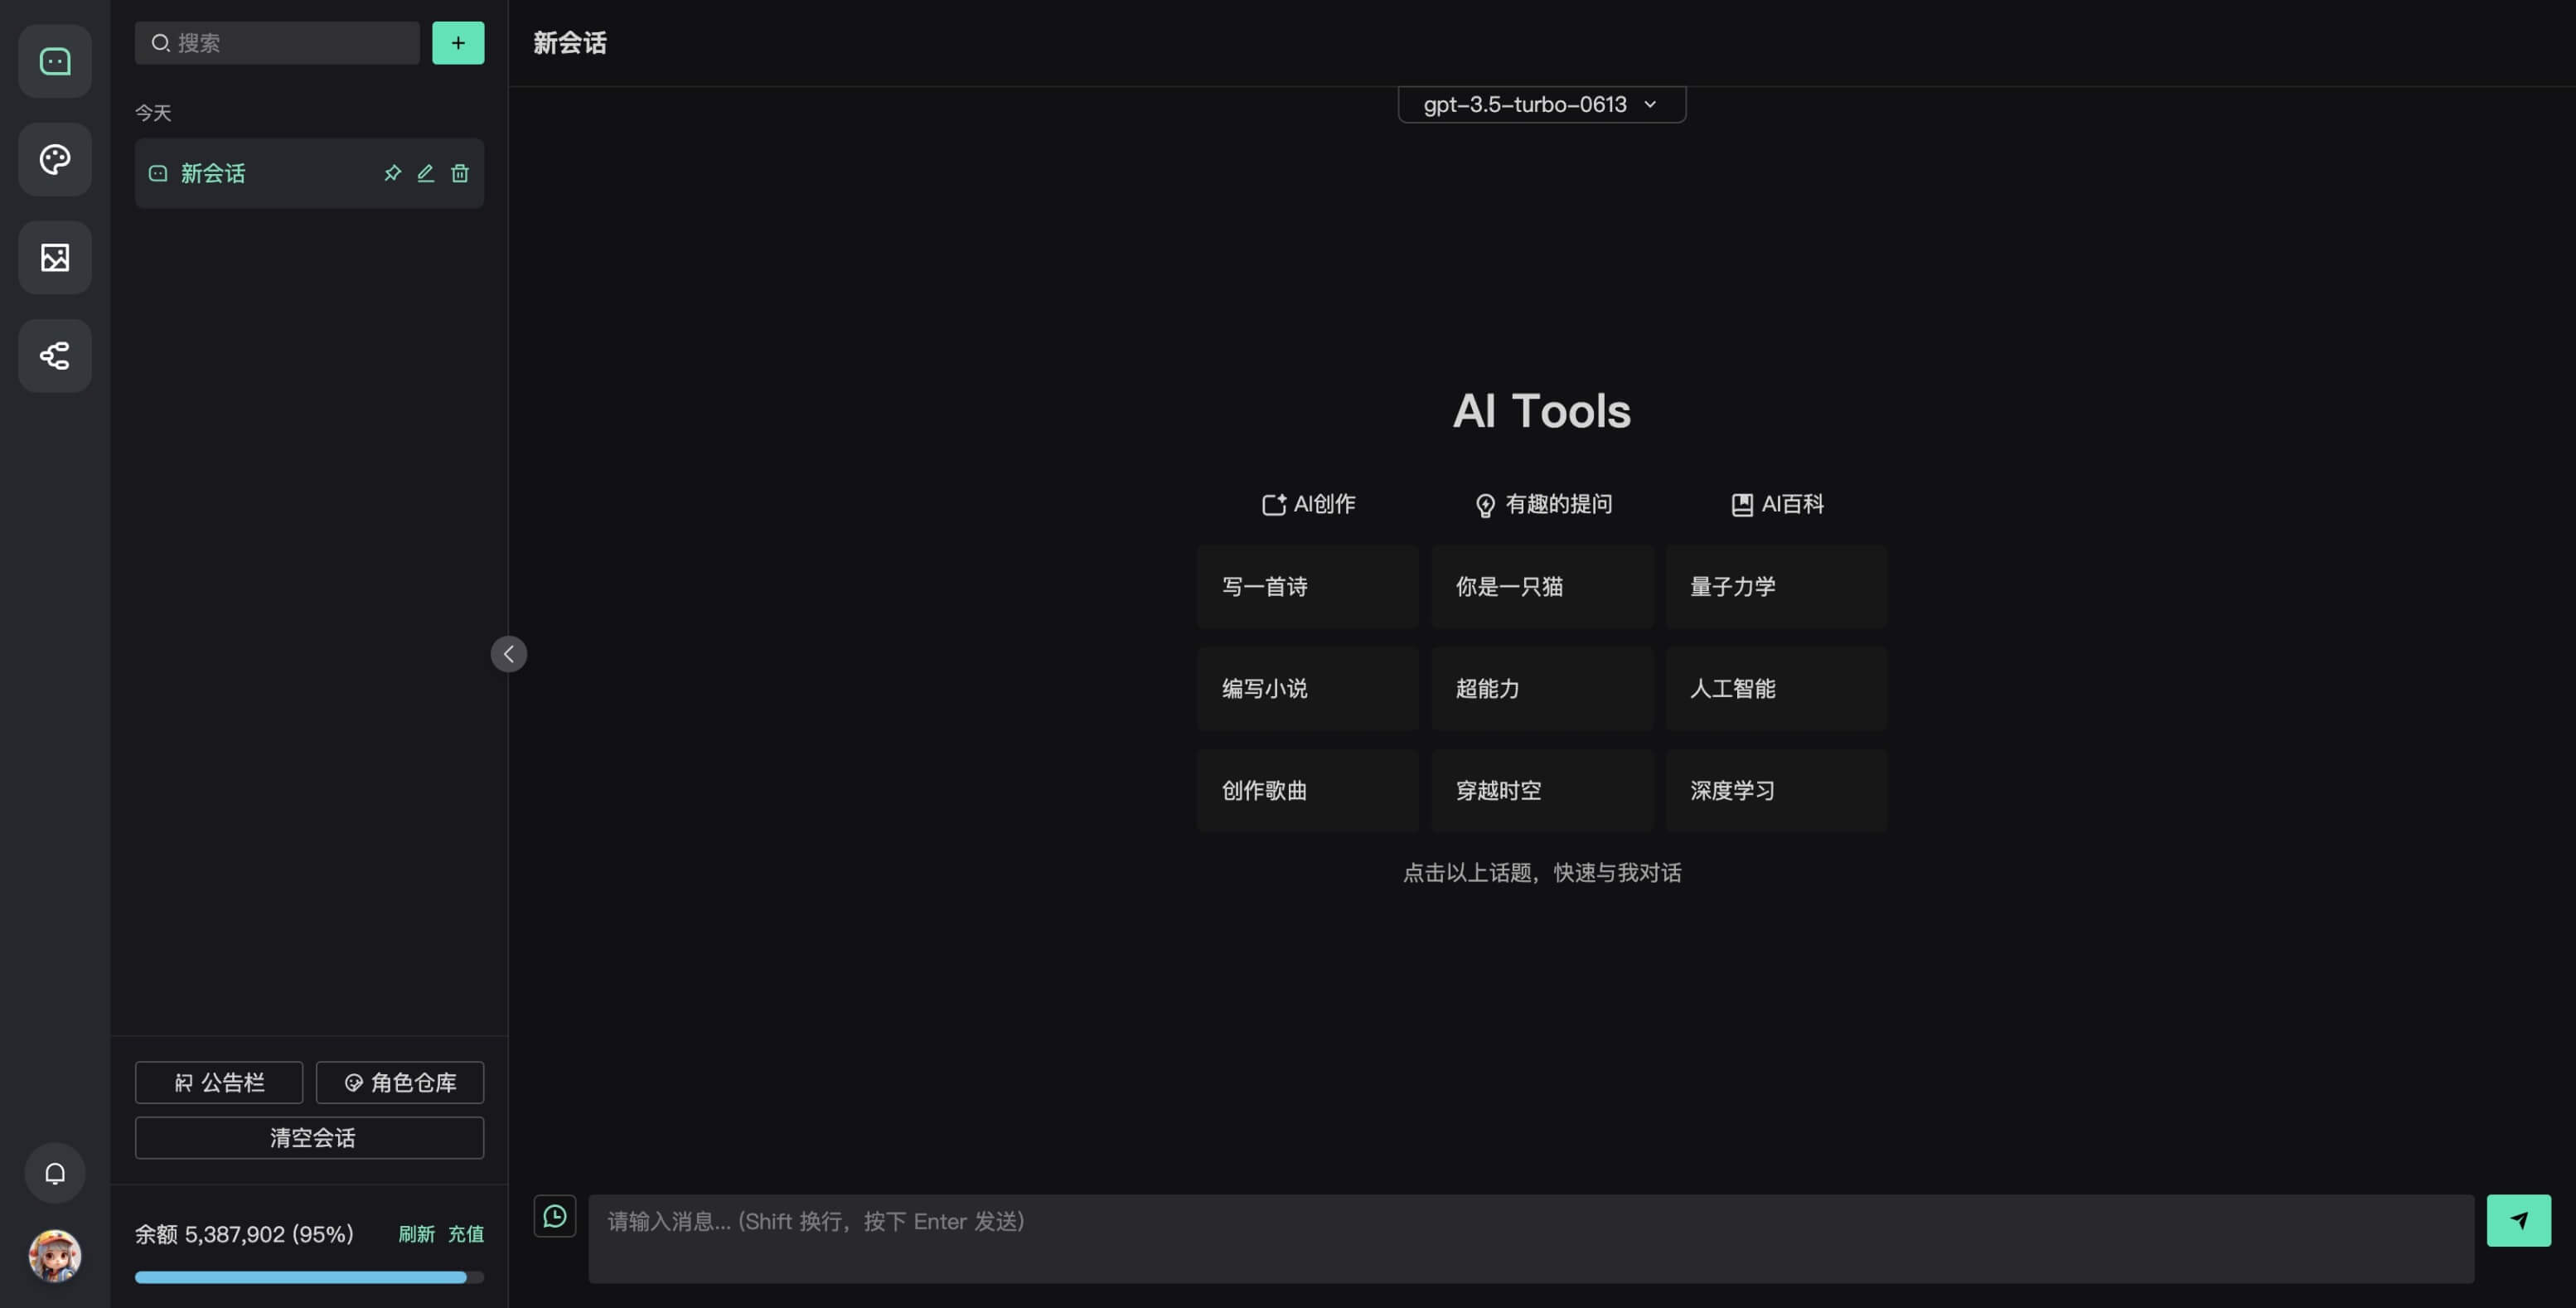
Task: Pin the 新会话 conversation
Action: (392, 173)
